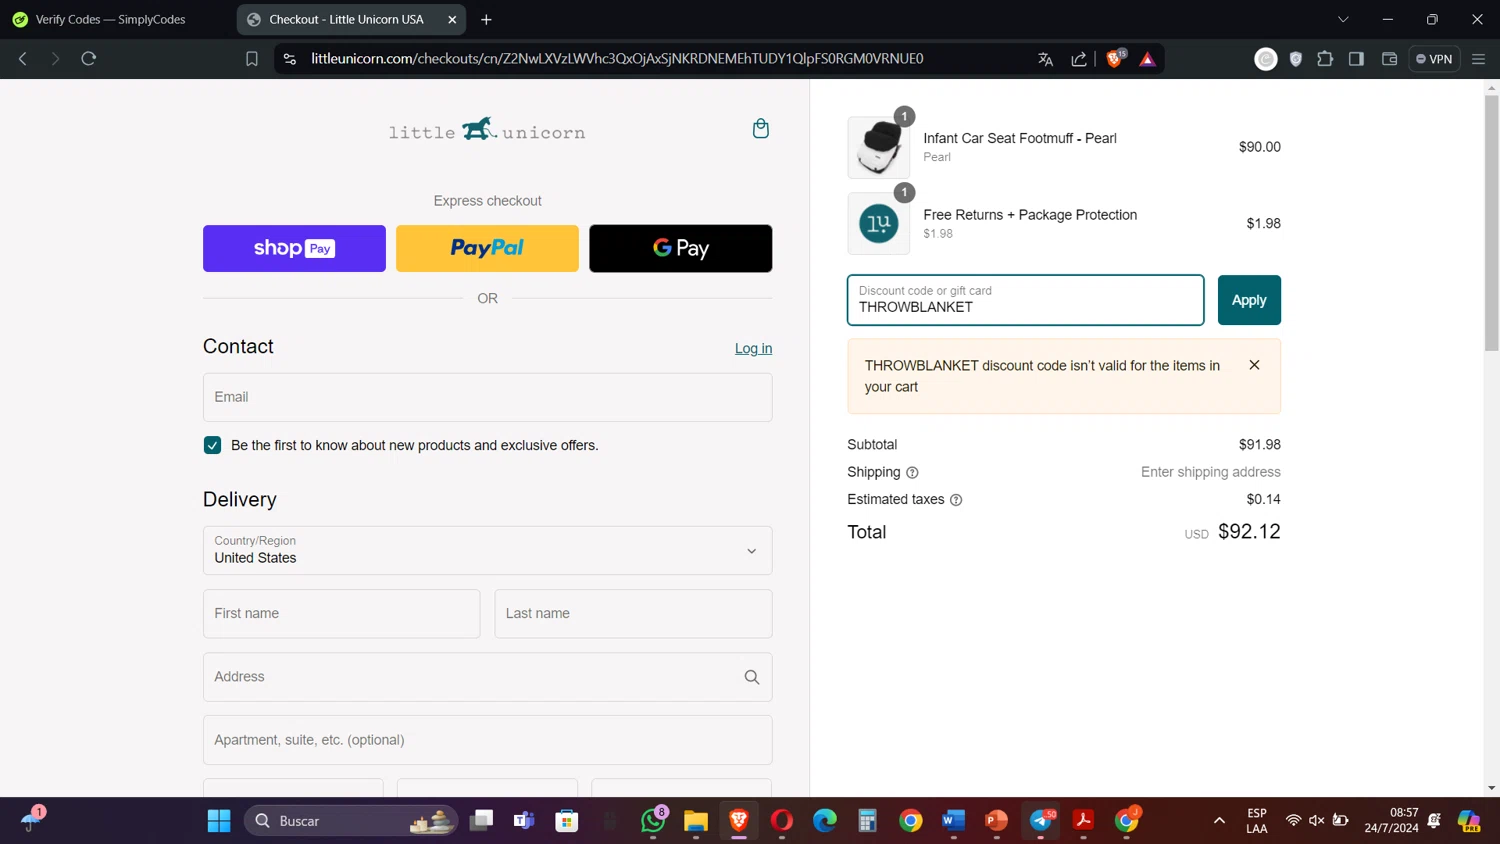Open the tab search dropdown arrow
The width and height of the screenshot is (1500, 844).
pos(1343,19)
